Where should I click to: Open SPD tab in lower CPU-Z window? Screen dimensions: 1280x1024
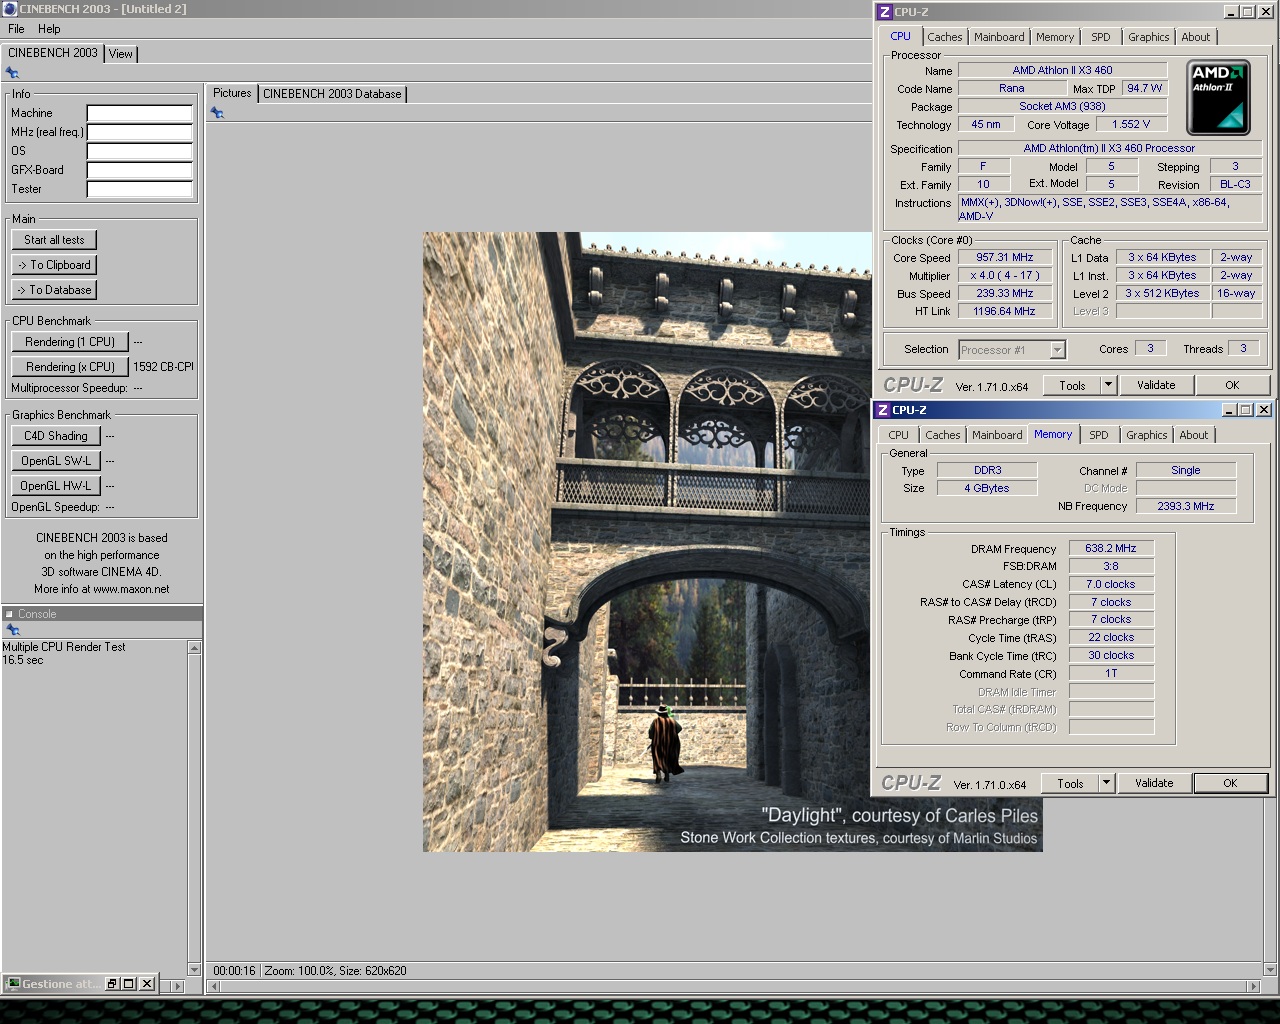[x=1099, y=435]
